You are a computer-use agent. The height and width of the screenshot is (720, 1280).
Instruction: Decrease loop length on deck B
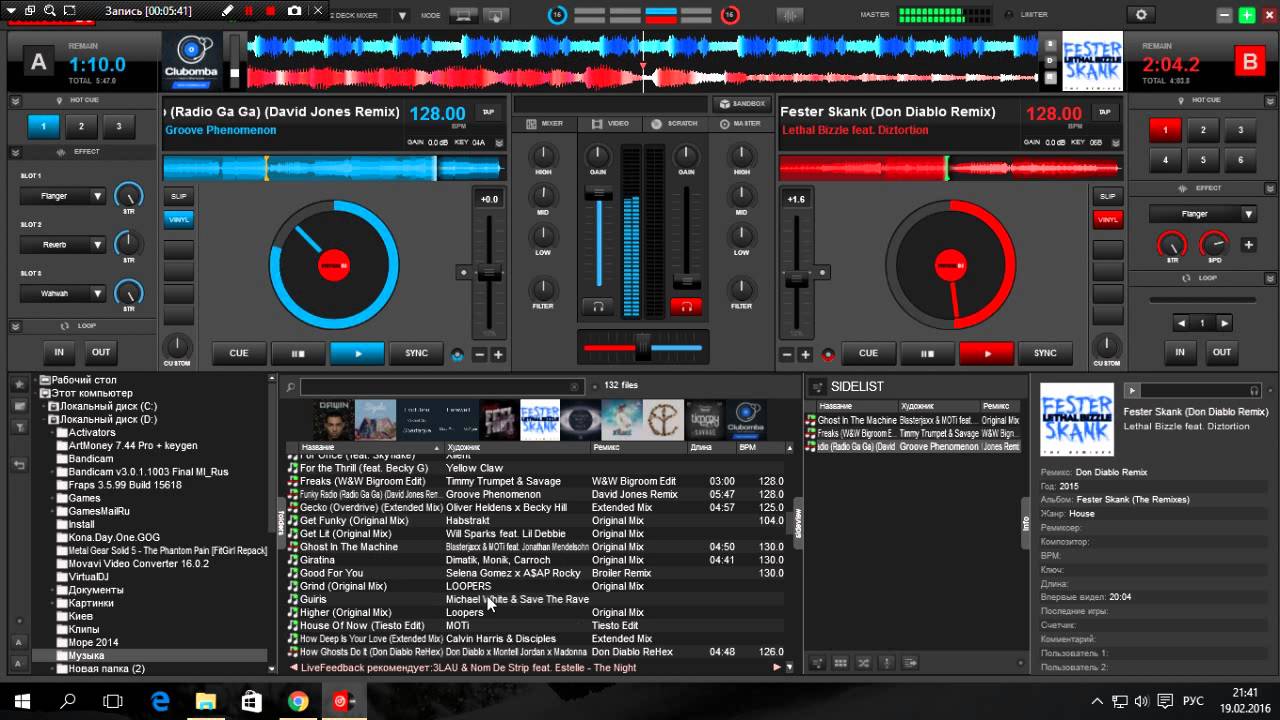[1181, 323]
